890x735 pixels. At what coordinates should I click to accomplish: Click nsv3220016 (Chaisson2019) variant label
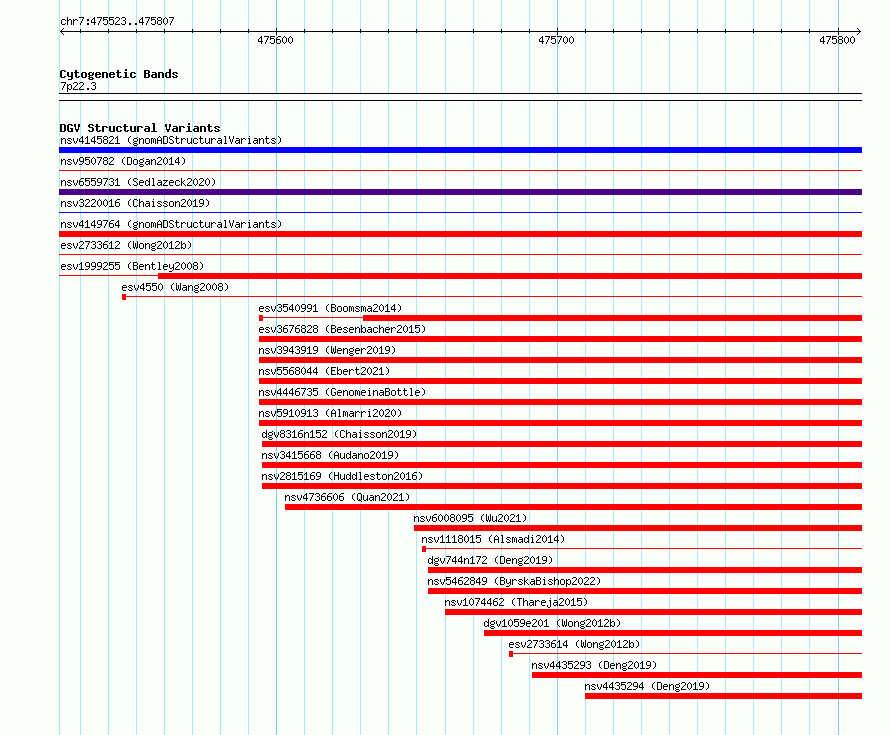click(135, 203)
